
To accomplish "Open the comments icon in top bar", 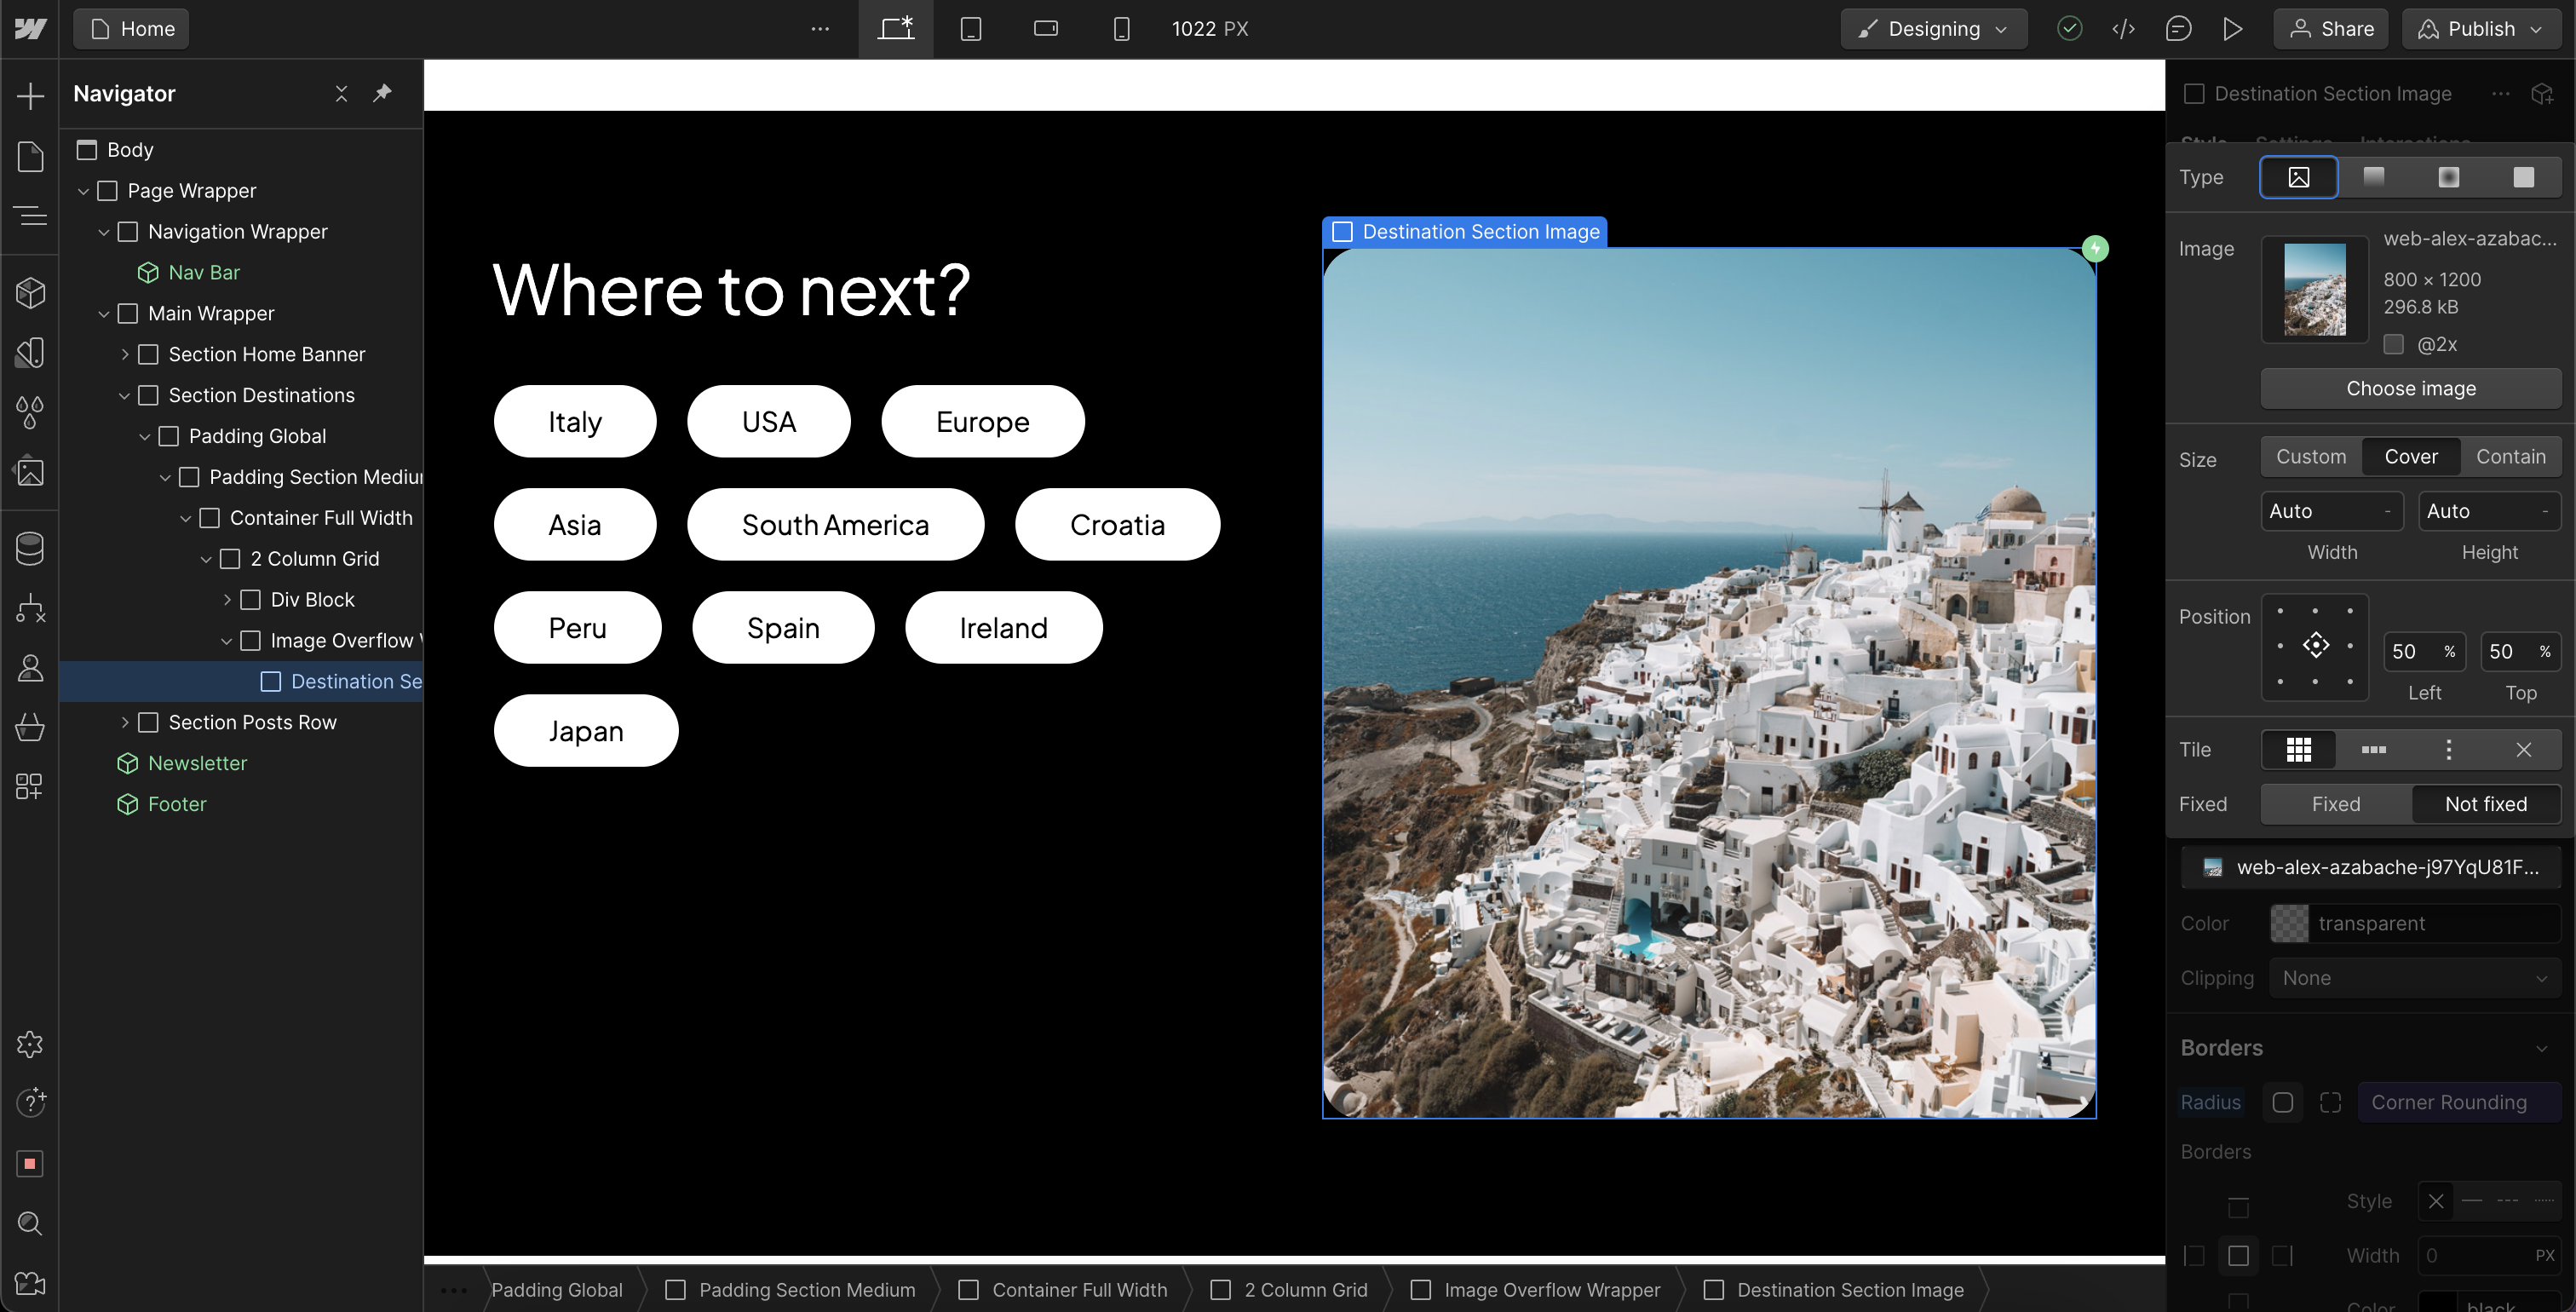I will pyautogui.click(x=2178, y=29).
